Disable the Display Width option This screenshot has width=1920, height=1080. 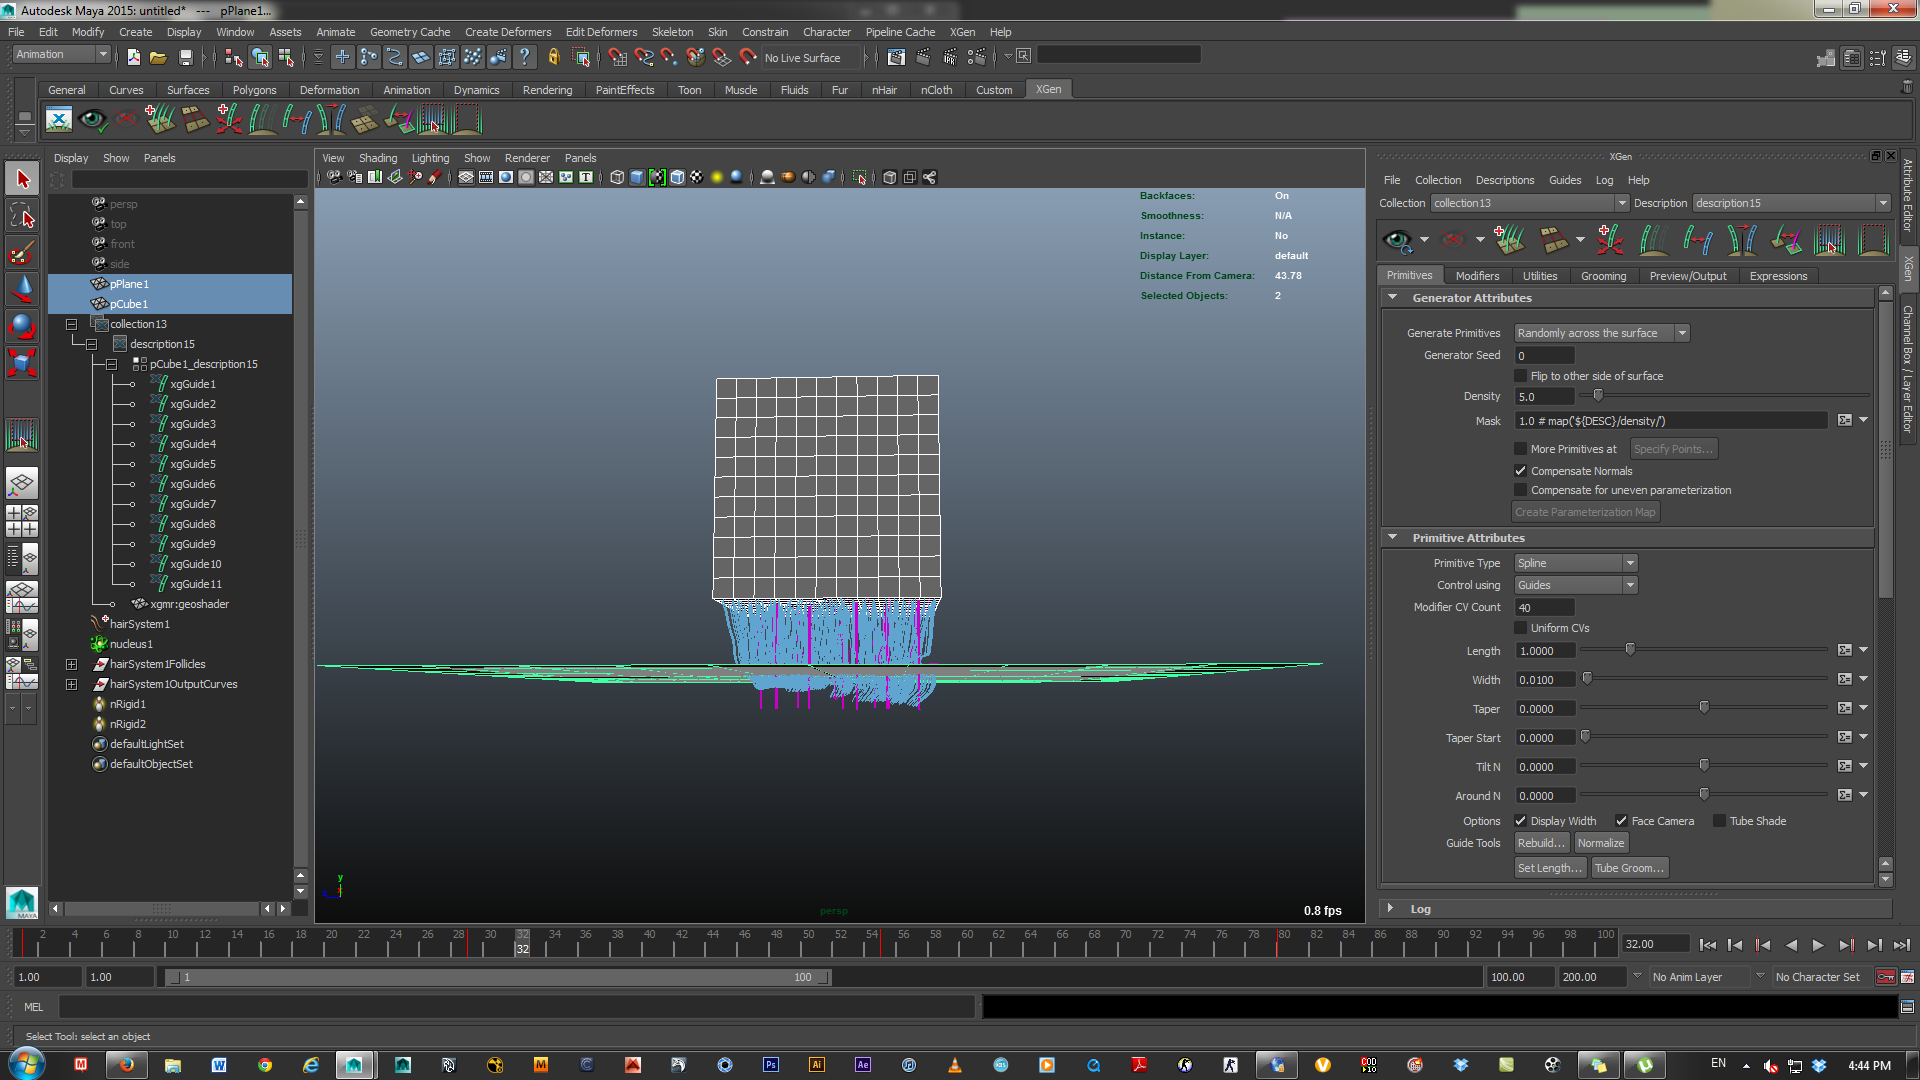(1521, 821)
